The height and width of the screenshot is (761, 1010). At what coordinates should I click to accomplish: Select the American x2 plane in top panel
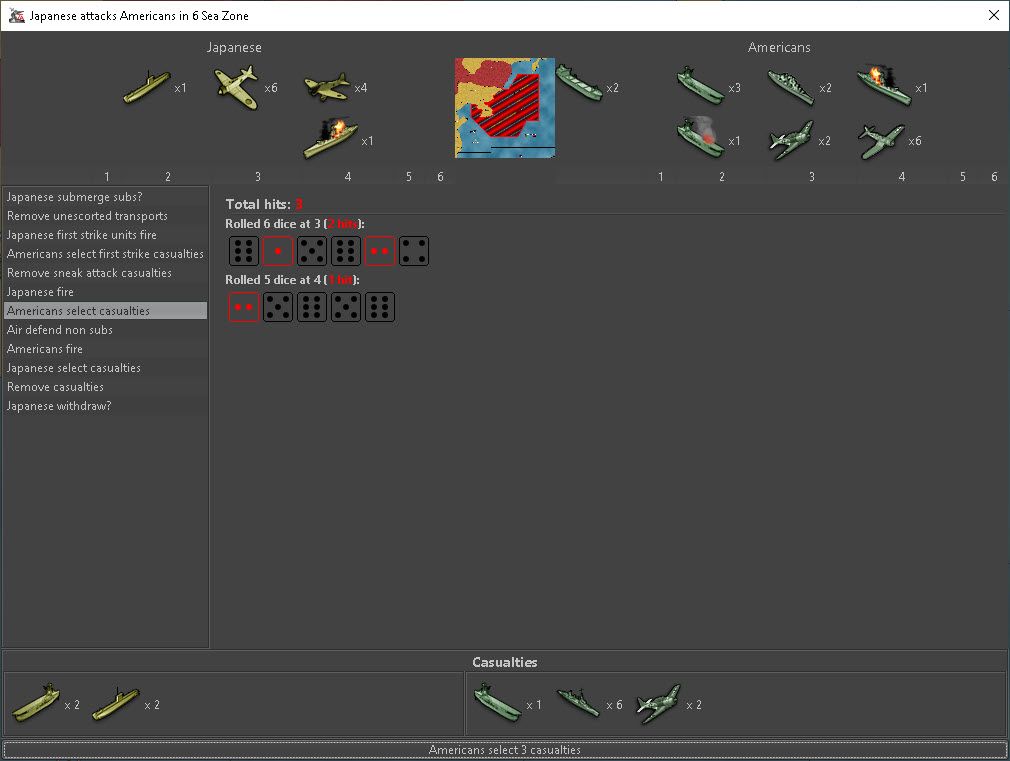pos(792,141)
